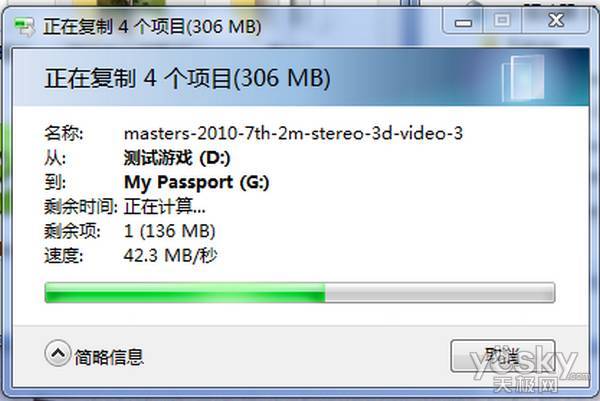This screenshot has width=600, height=401.
Task: Collapse details with the round chevron icon
Action: click(58, 353)
